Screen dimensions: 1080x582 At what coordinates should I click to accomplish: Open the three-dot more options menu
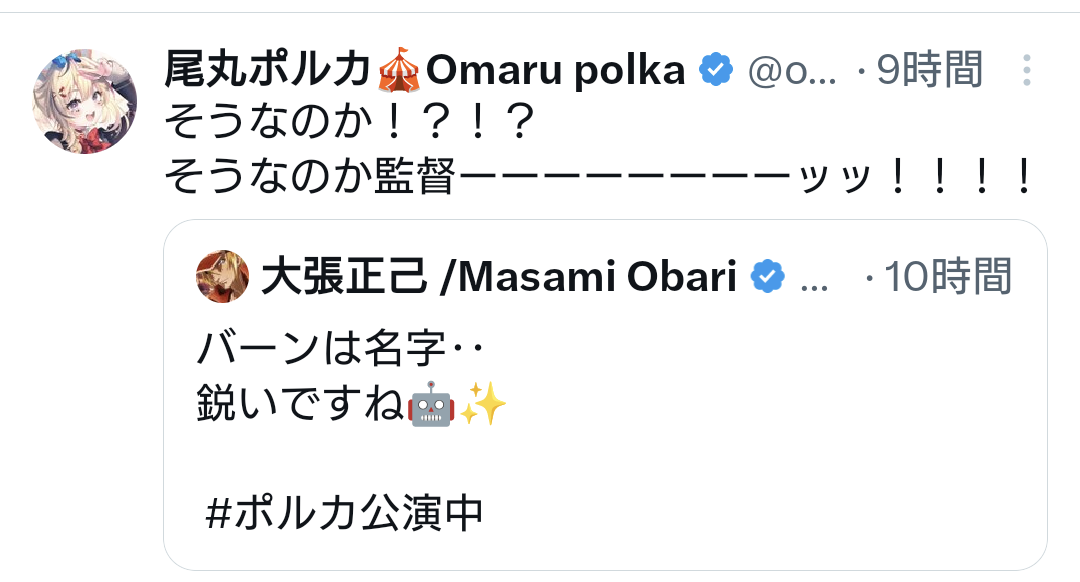(x=1026, y=70)
